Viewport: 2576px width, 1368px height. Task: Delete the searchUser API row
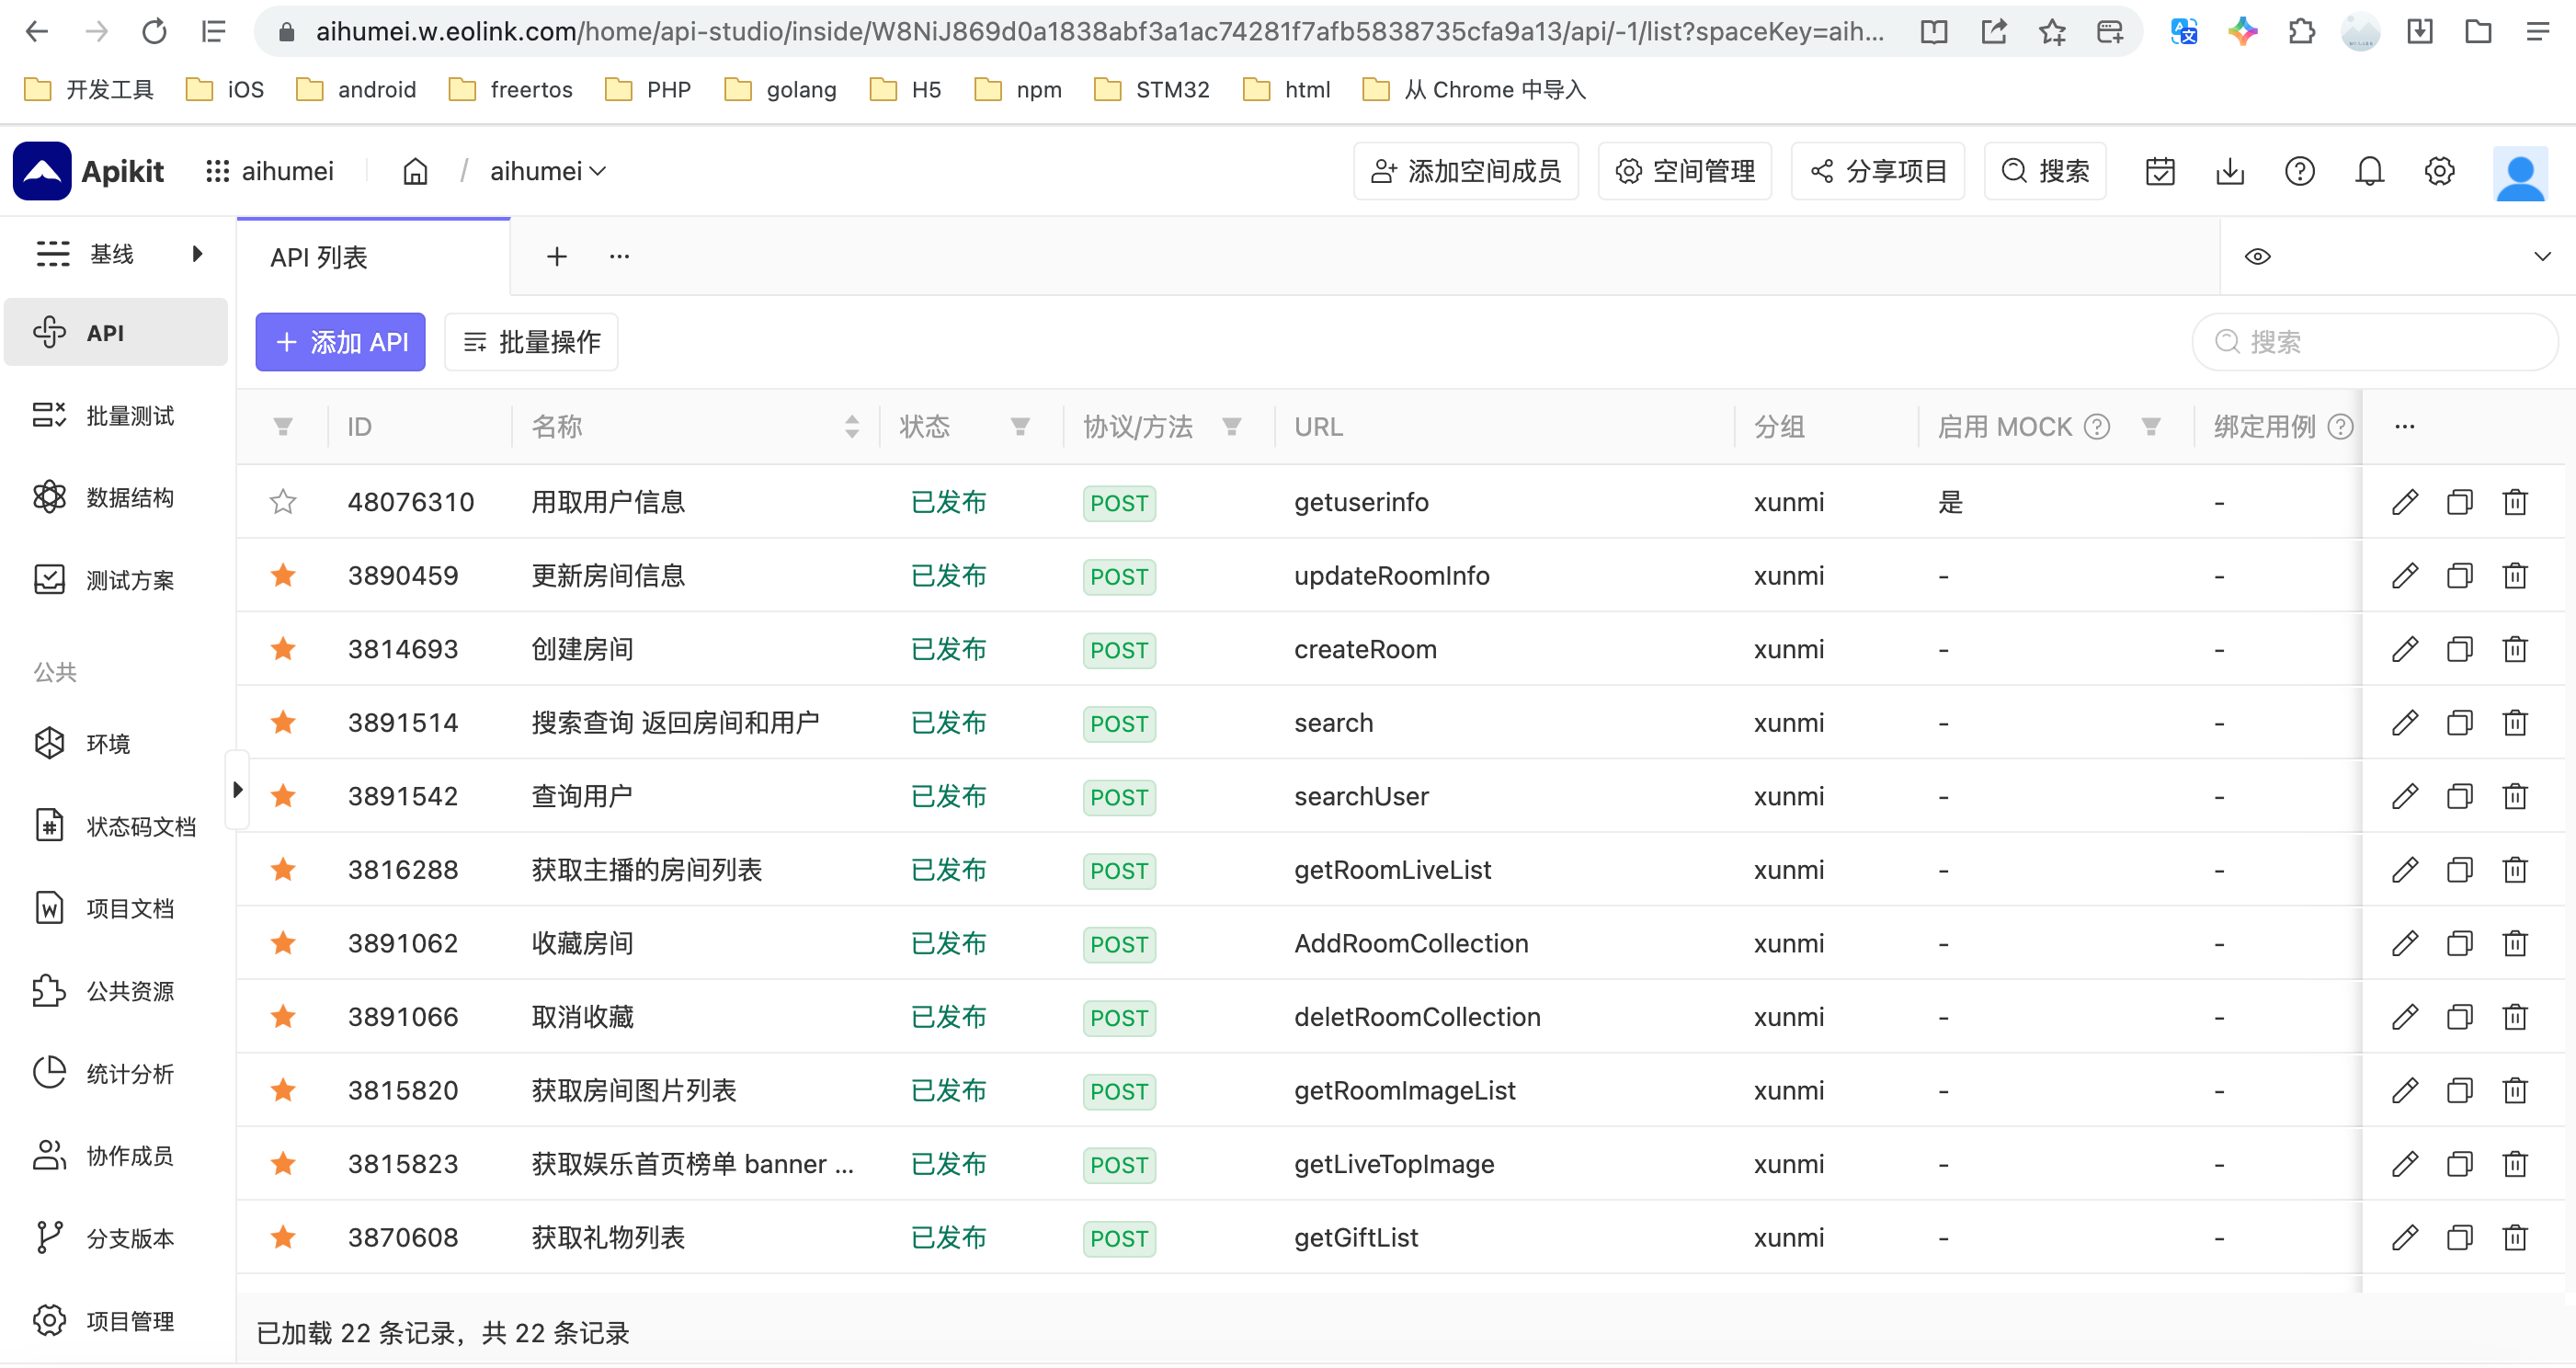pos(2514,797)
